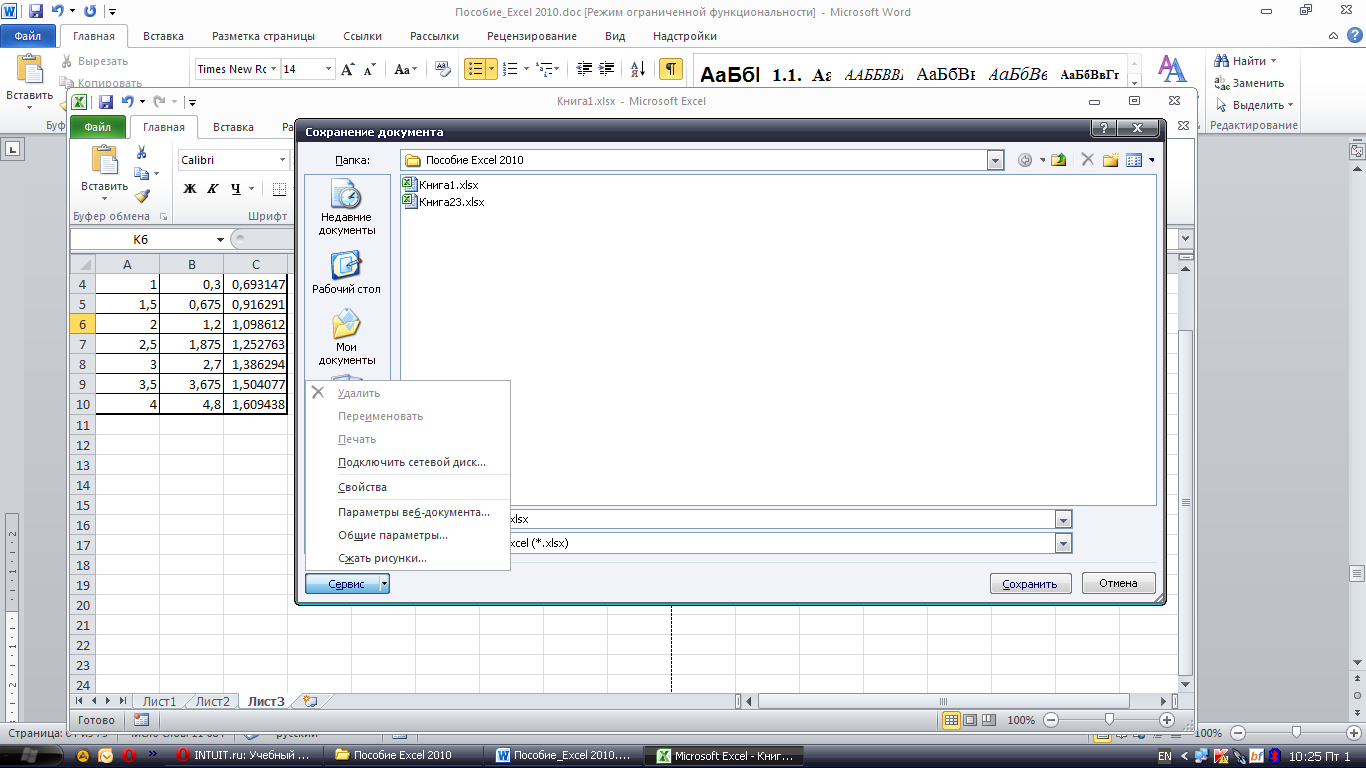Open Word font name dropdown
This screenshot has height=768, width=1366.
coord(273,69)
